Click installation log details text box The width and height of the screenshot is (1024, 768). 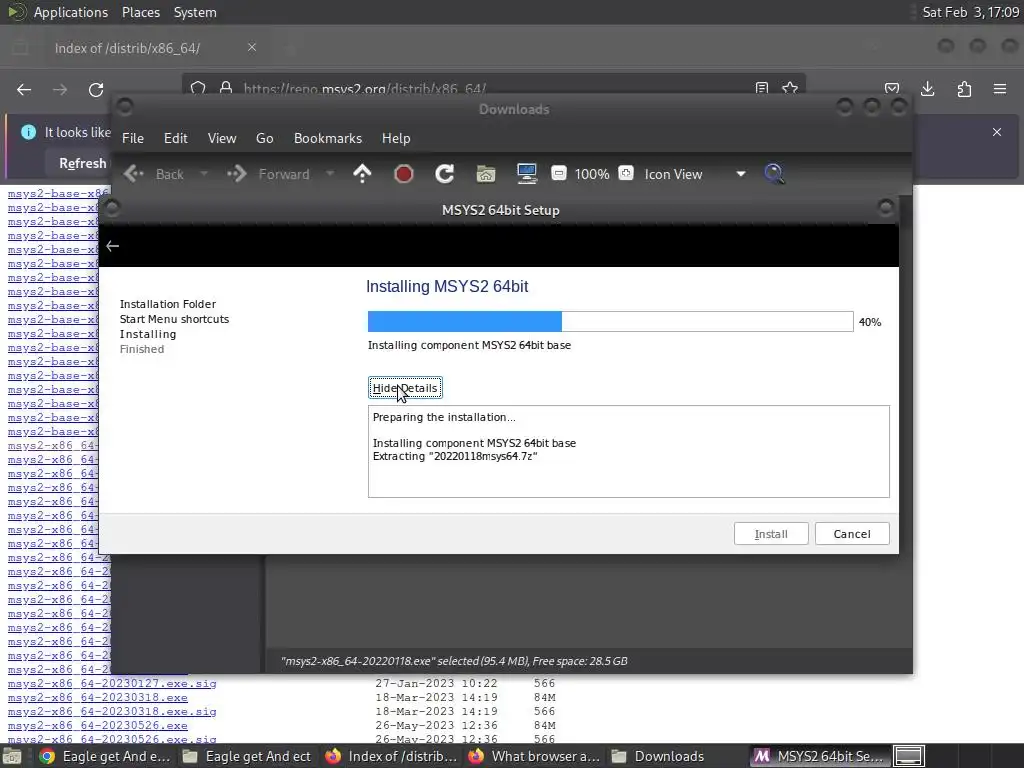628,451
